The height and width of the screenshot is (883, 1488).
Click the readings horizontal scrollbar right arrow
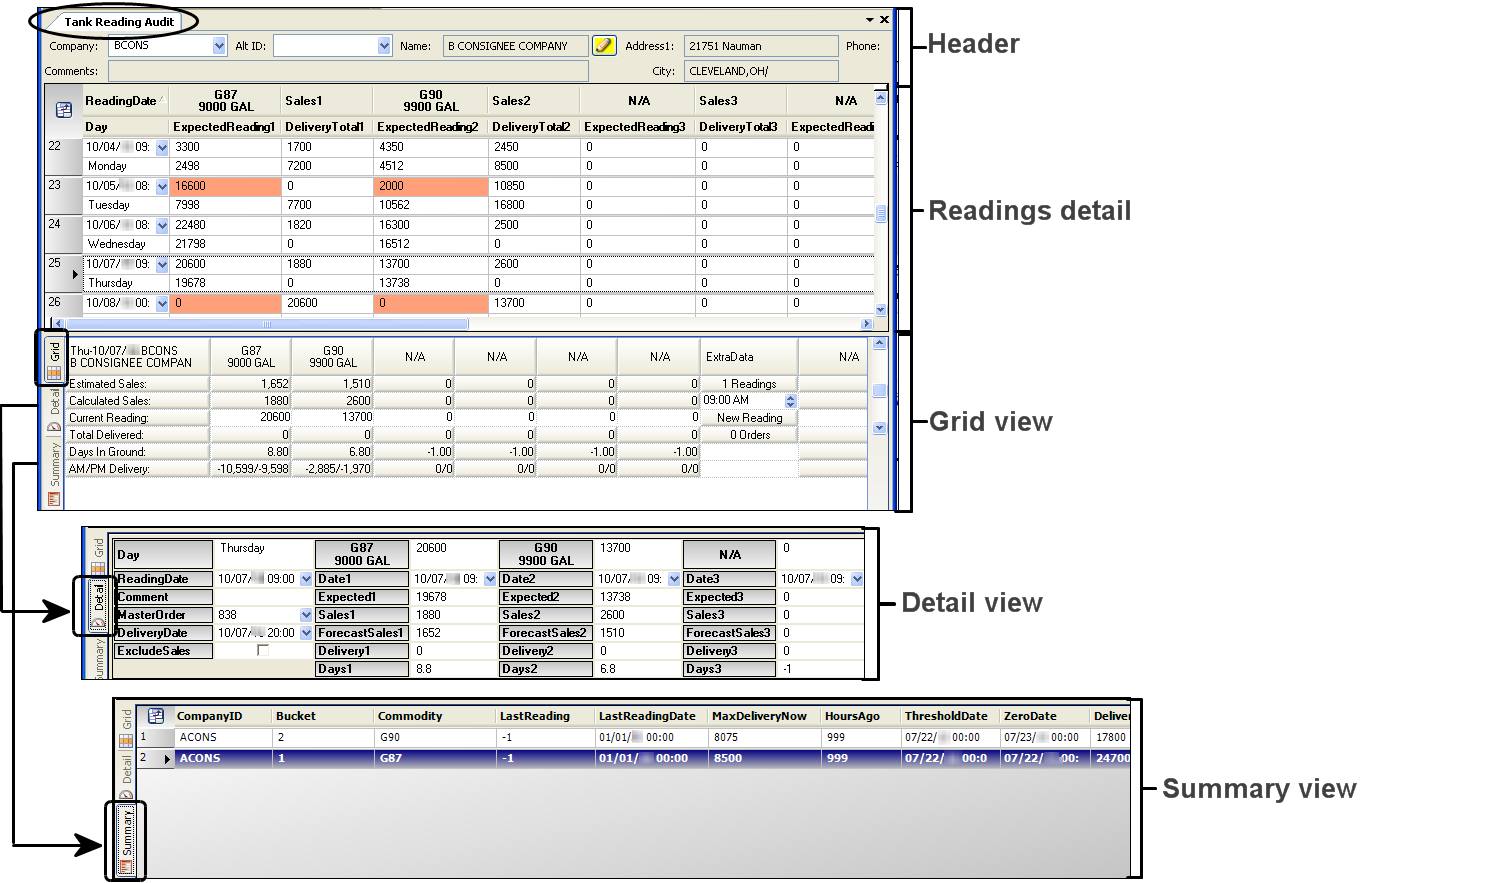tap(866, 324)
